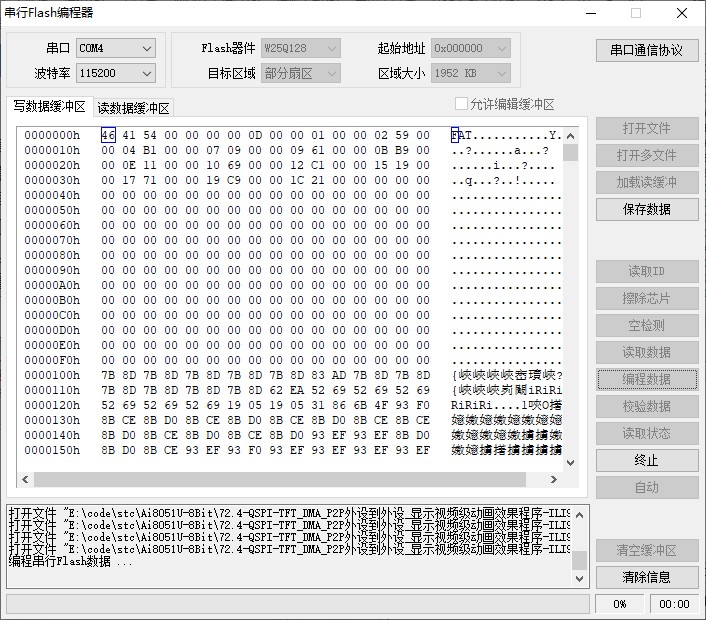The image size is (706, 620).
Task: Open the 区域大小 1952 KB dropdown
Action: click(471, 73)
